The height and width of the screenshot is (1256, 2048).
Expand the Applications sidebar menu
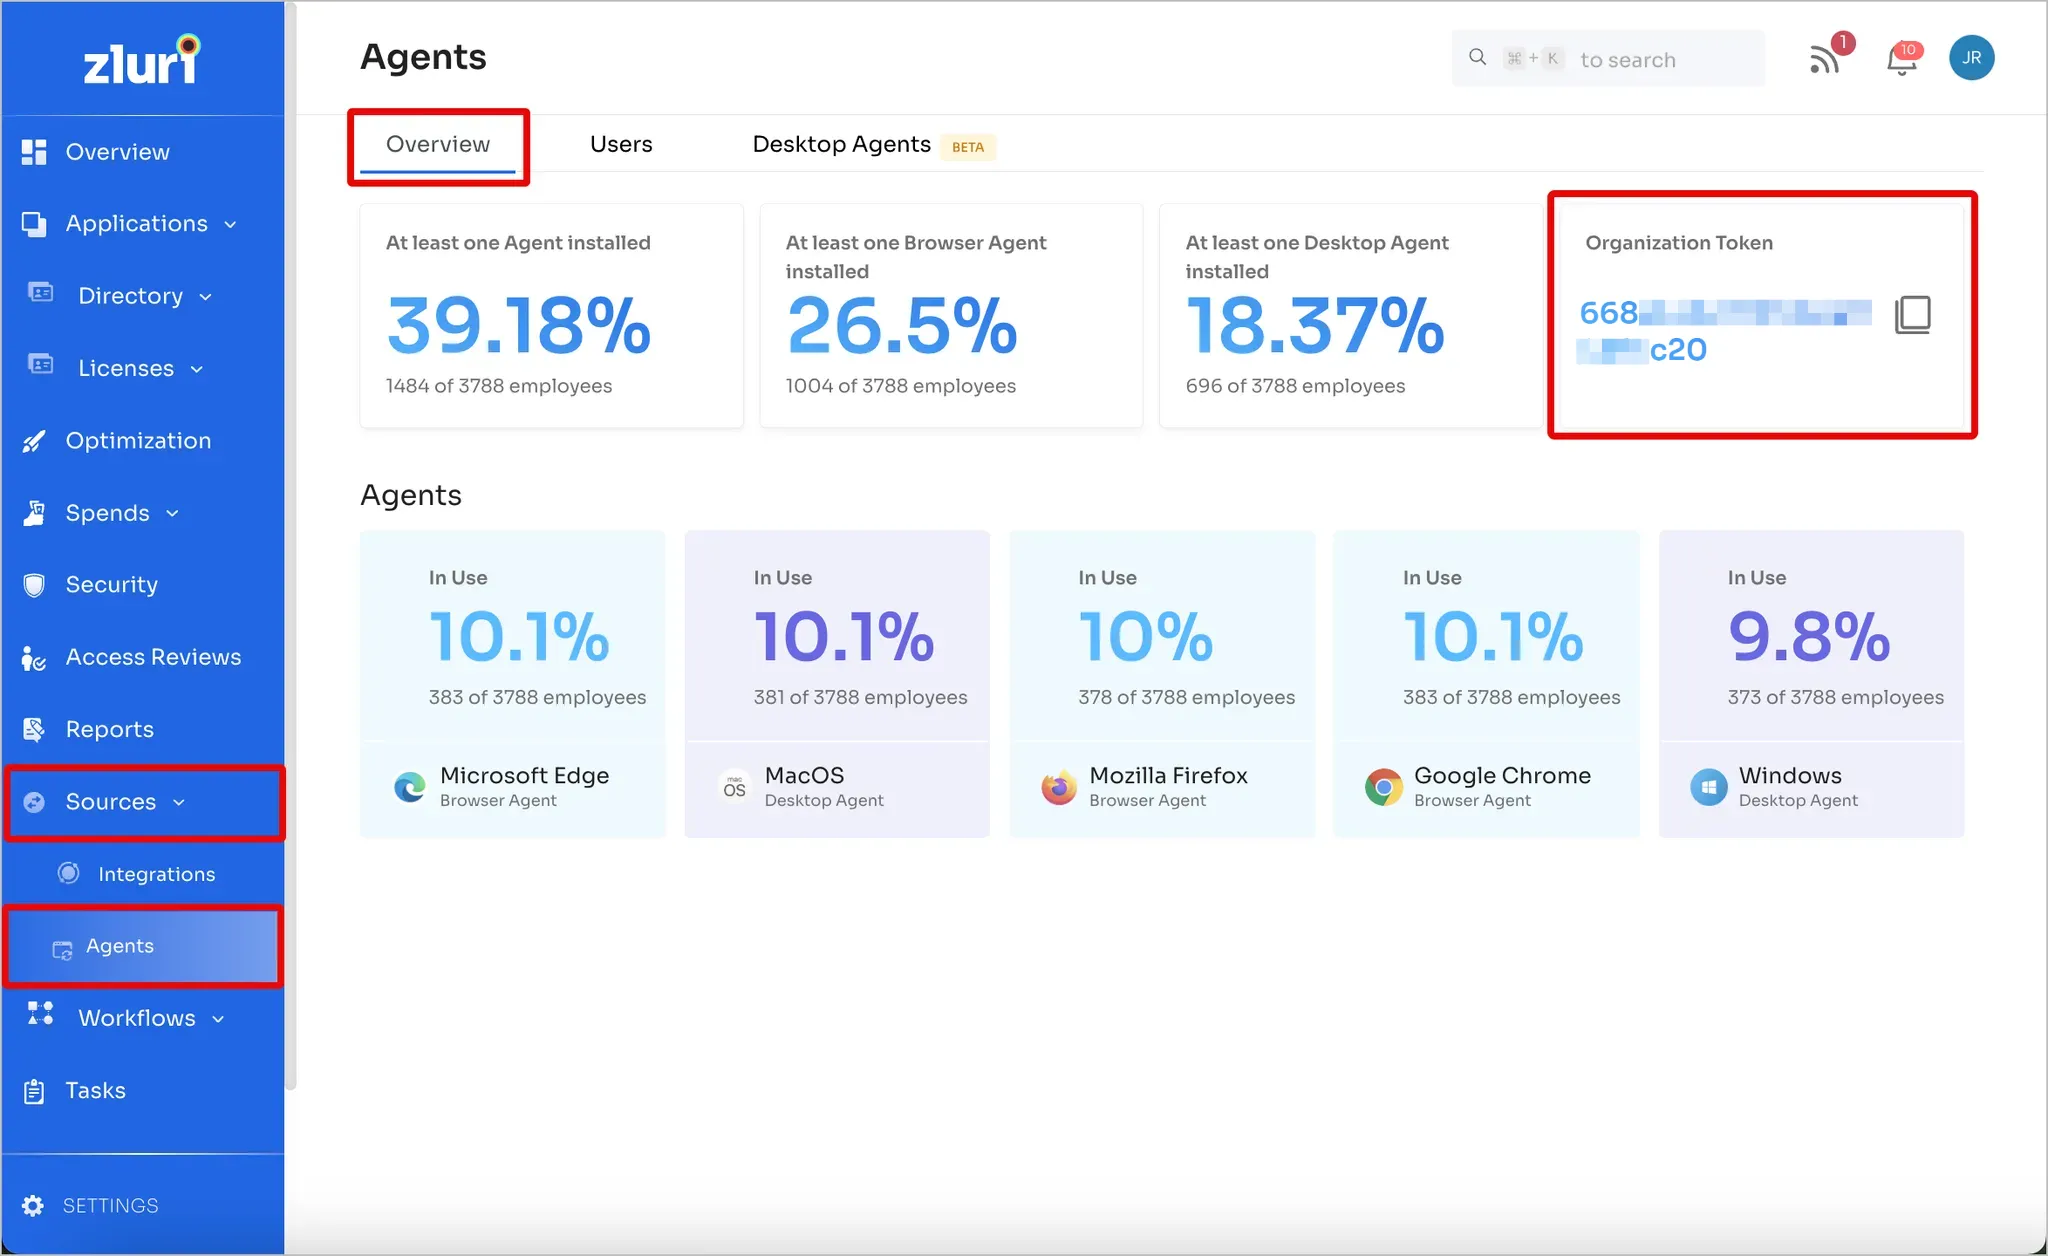tap(137, 224)
